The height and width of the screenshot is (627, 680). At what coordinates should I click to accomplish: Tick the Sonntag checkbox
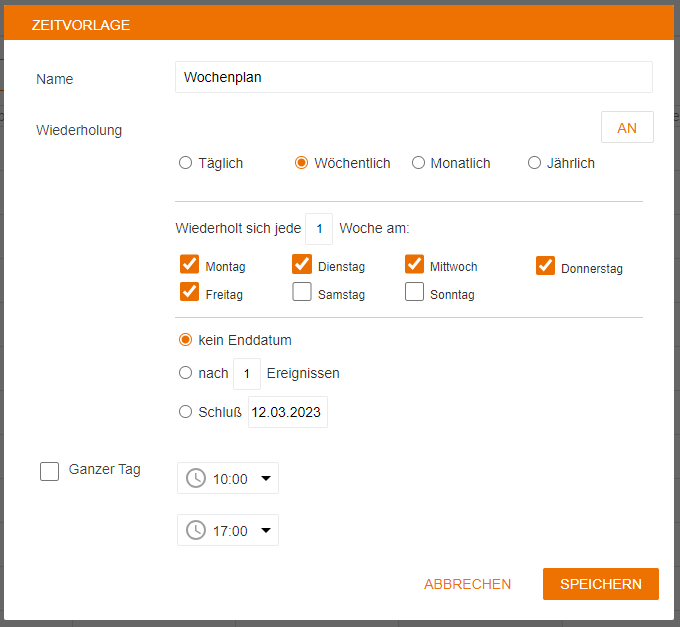coord(415,292)
